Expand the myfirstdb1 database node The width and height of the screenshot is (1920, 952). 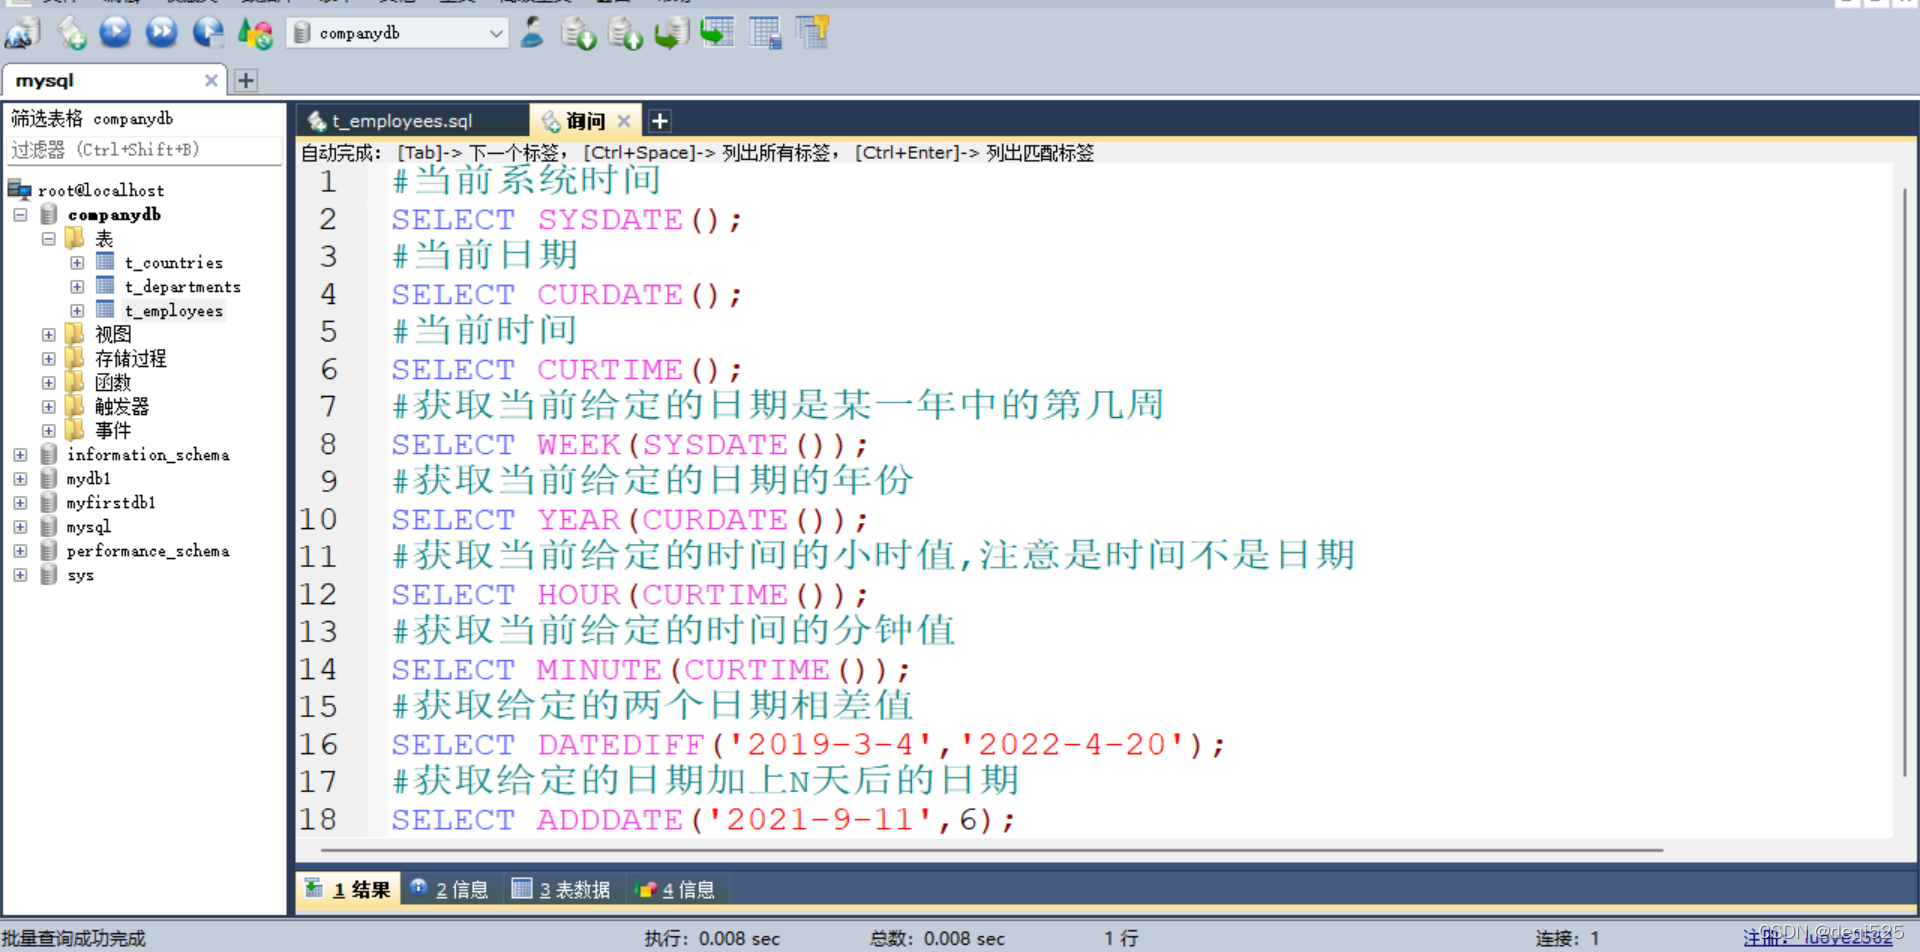tap(20, 503)
